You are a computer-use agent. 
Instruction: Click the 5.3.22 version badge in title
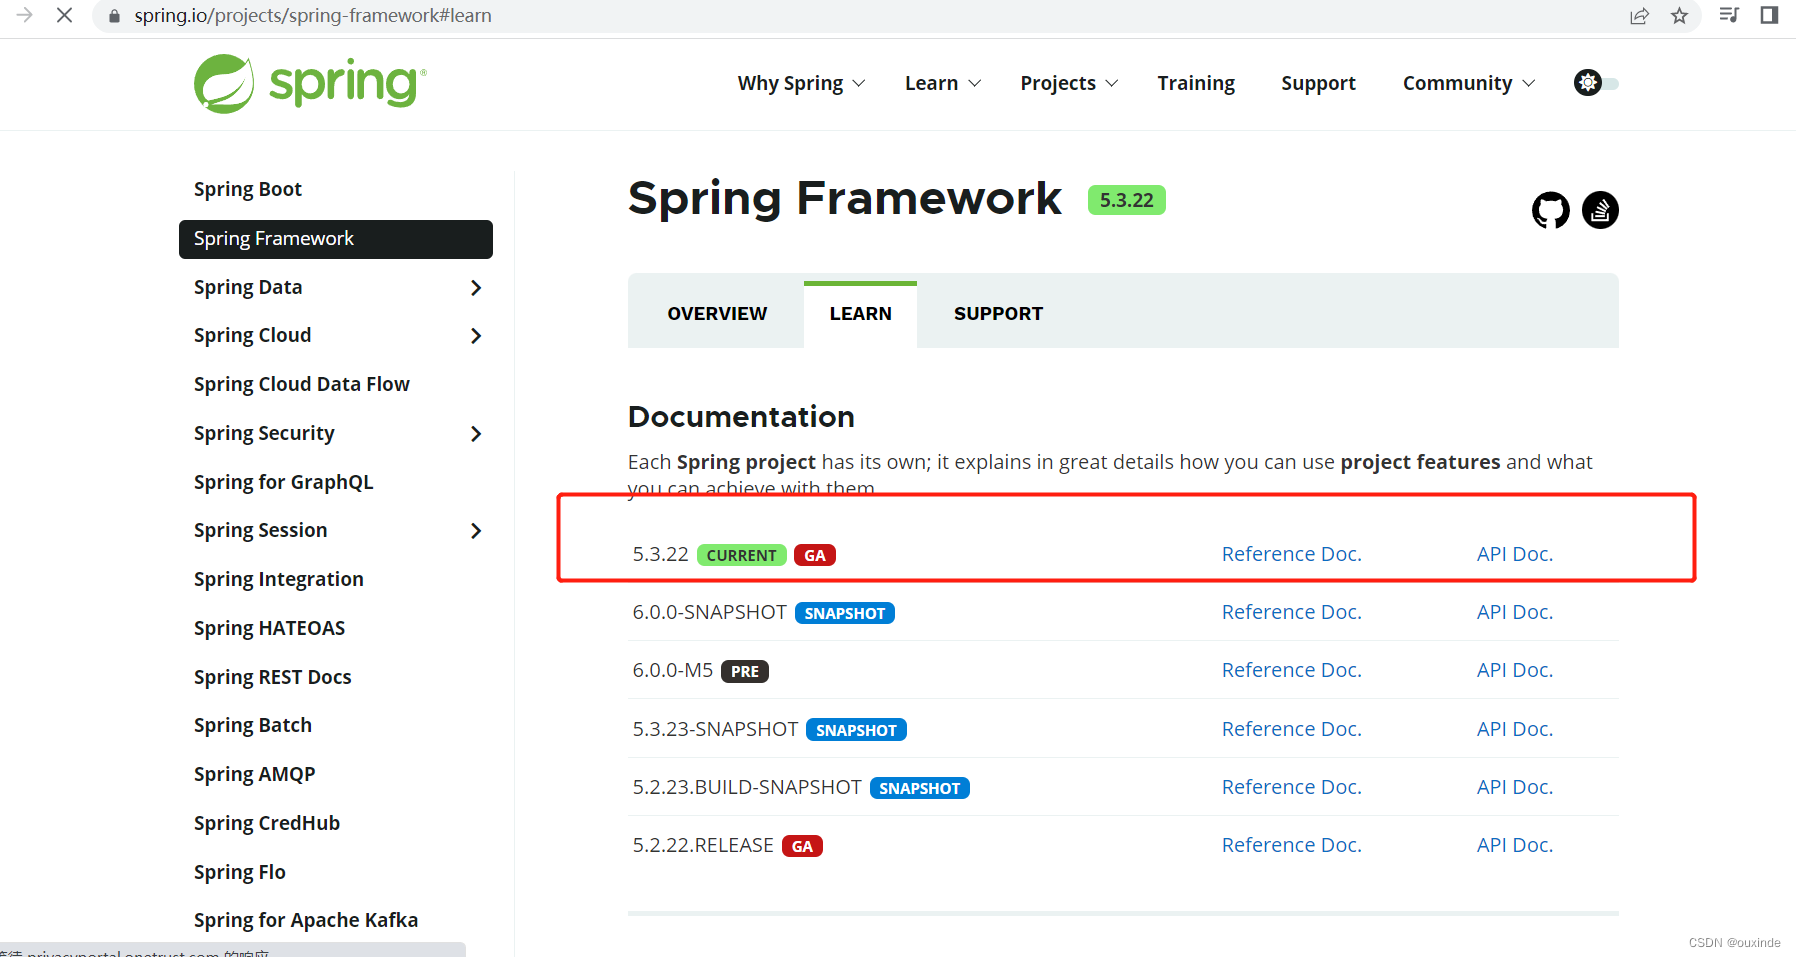pos(1127,200)
